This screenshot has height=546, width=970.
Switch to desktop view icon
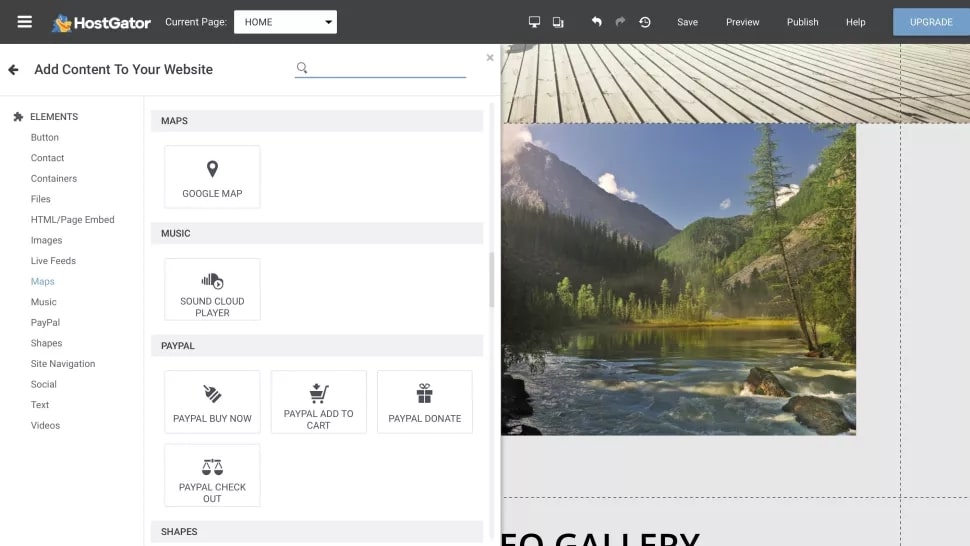coord(534,22)
